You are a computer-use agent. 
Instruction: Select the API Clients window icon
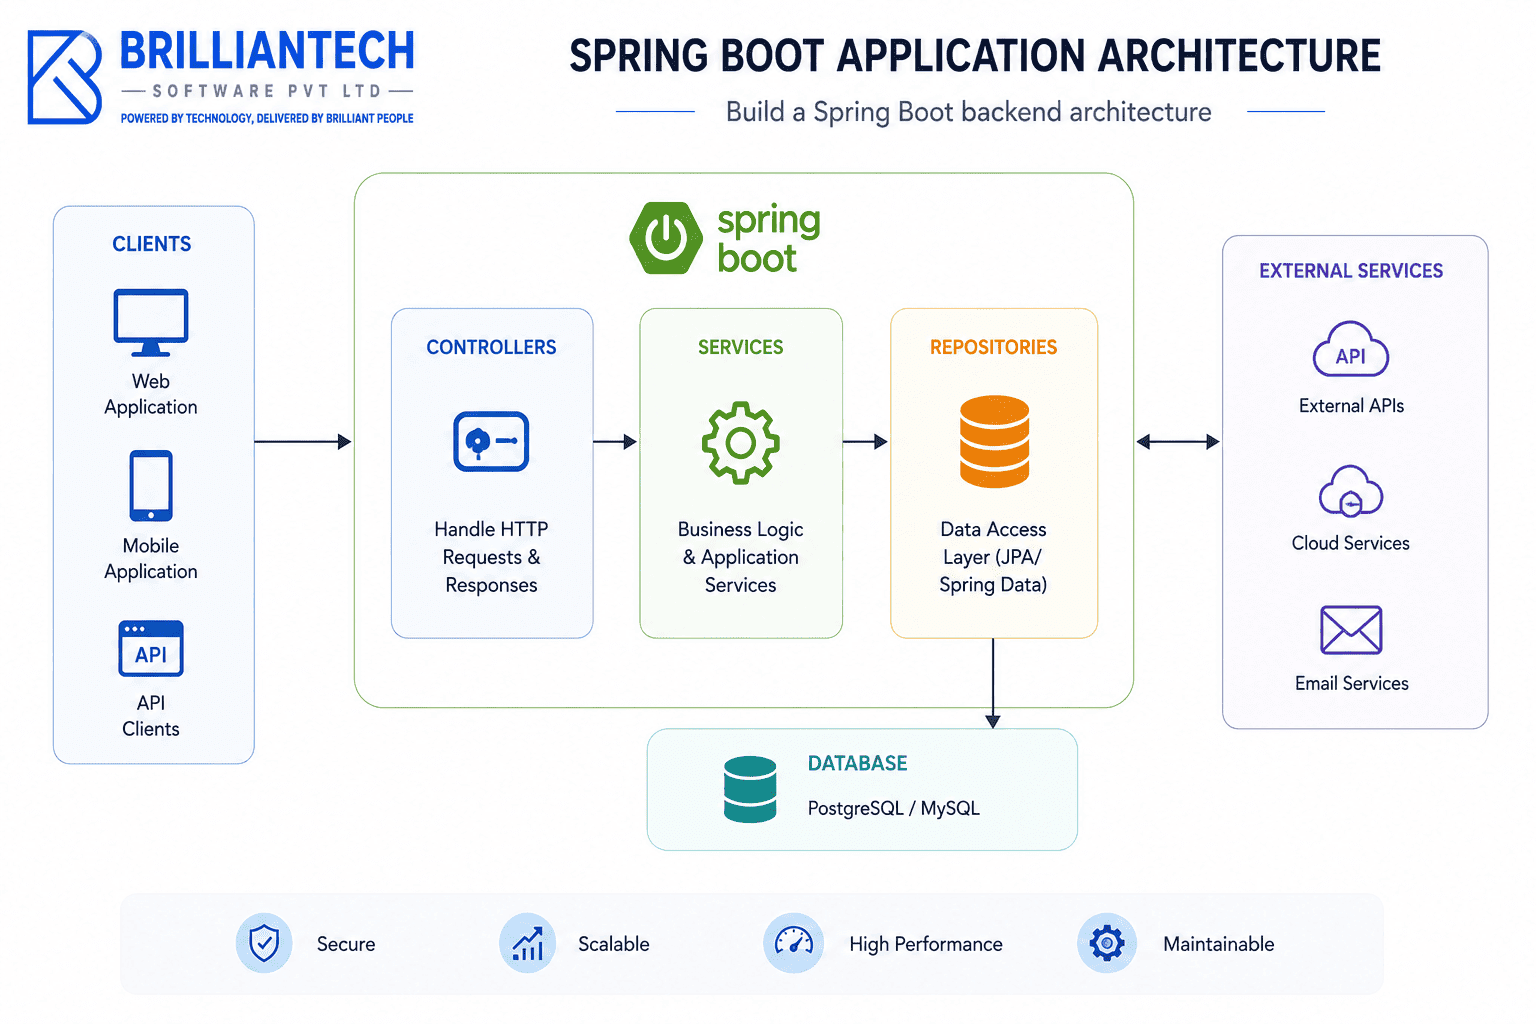[x=151, y=648]
